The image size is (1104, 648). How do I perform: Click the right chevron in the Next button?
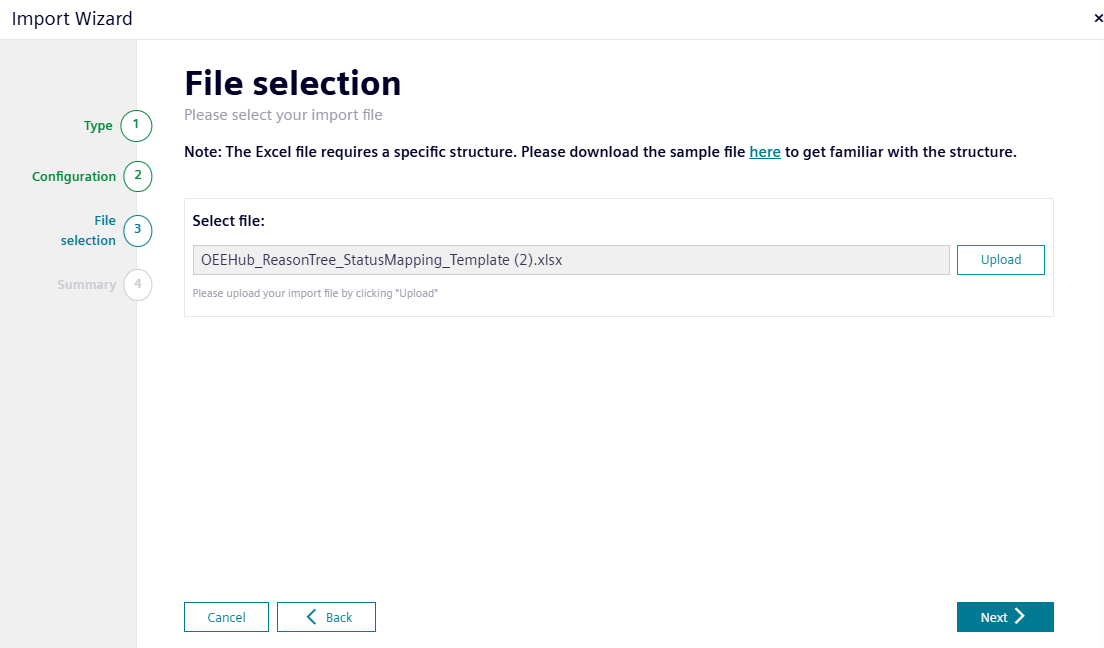coord(1020,616)
